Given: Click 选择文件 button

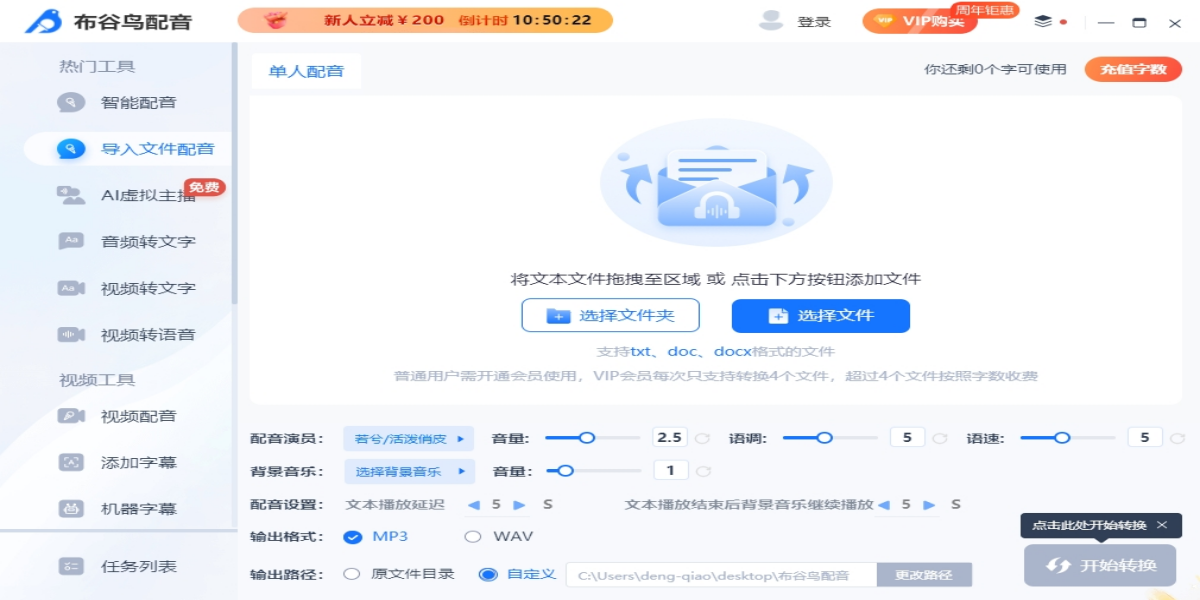Looking at the screenshot, I should (820, 316).
